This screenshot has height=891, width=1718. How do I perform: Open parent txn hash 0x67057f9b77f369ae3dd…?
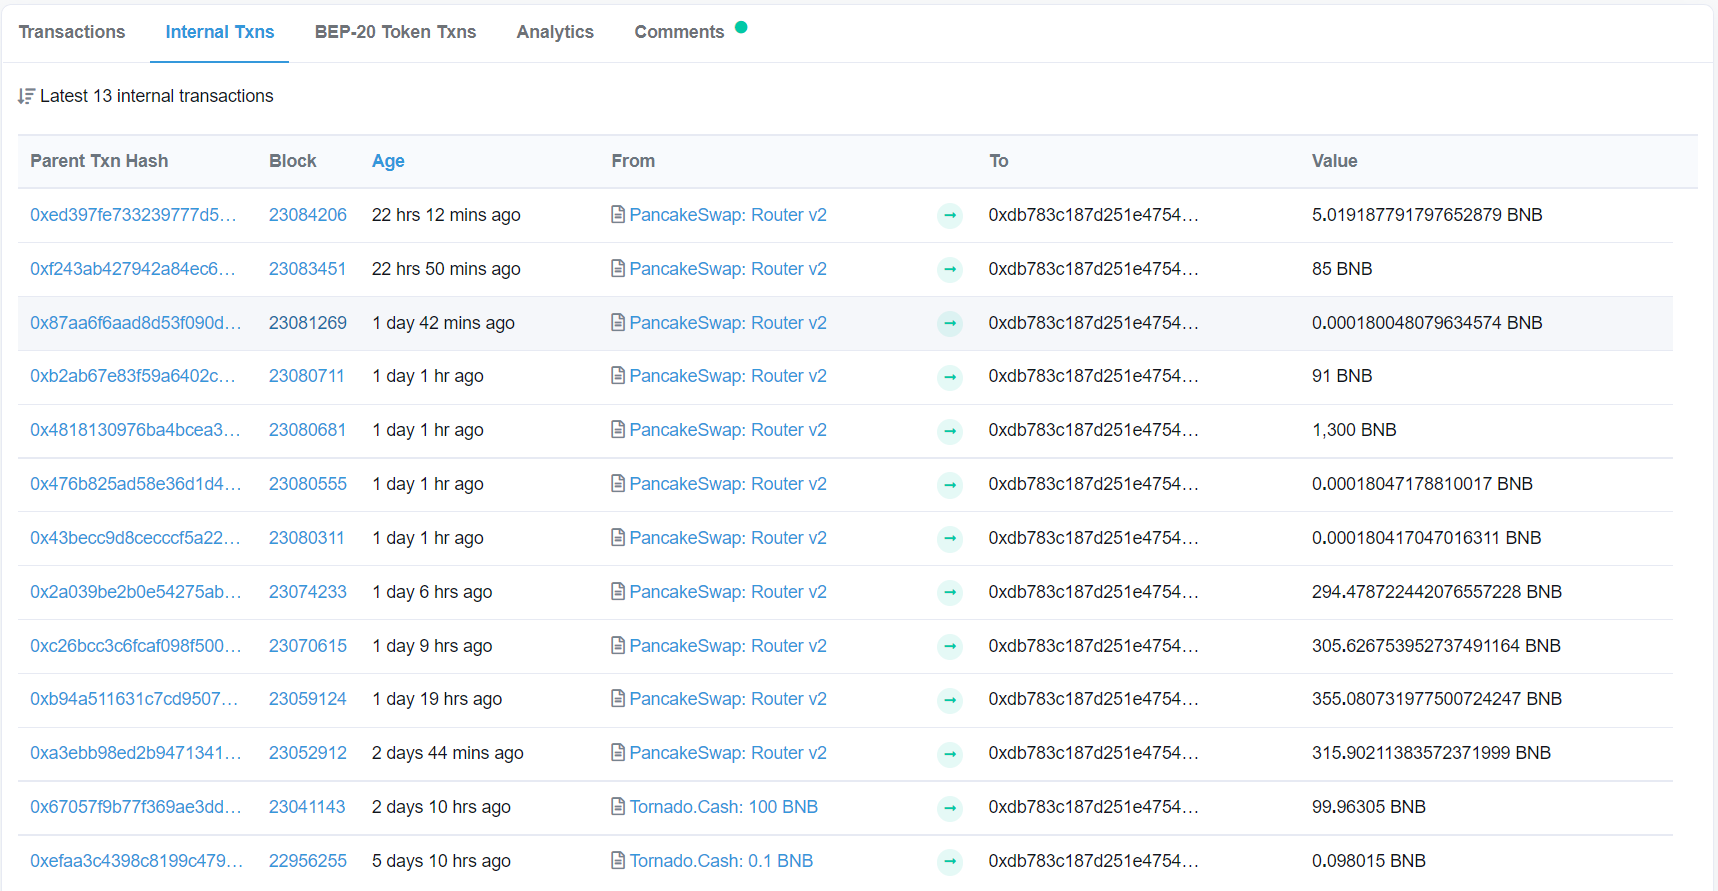click(135, 807)
